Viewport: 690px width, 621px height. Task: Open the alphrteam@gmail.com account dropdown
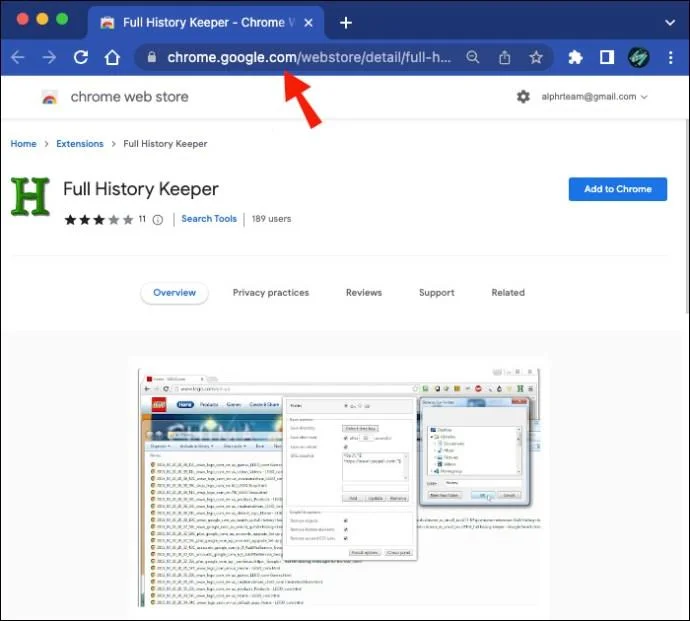click(594, 97)
